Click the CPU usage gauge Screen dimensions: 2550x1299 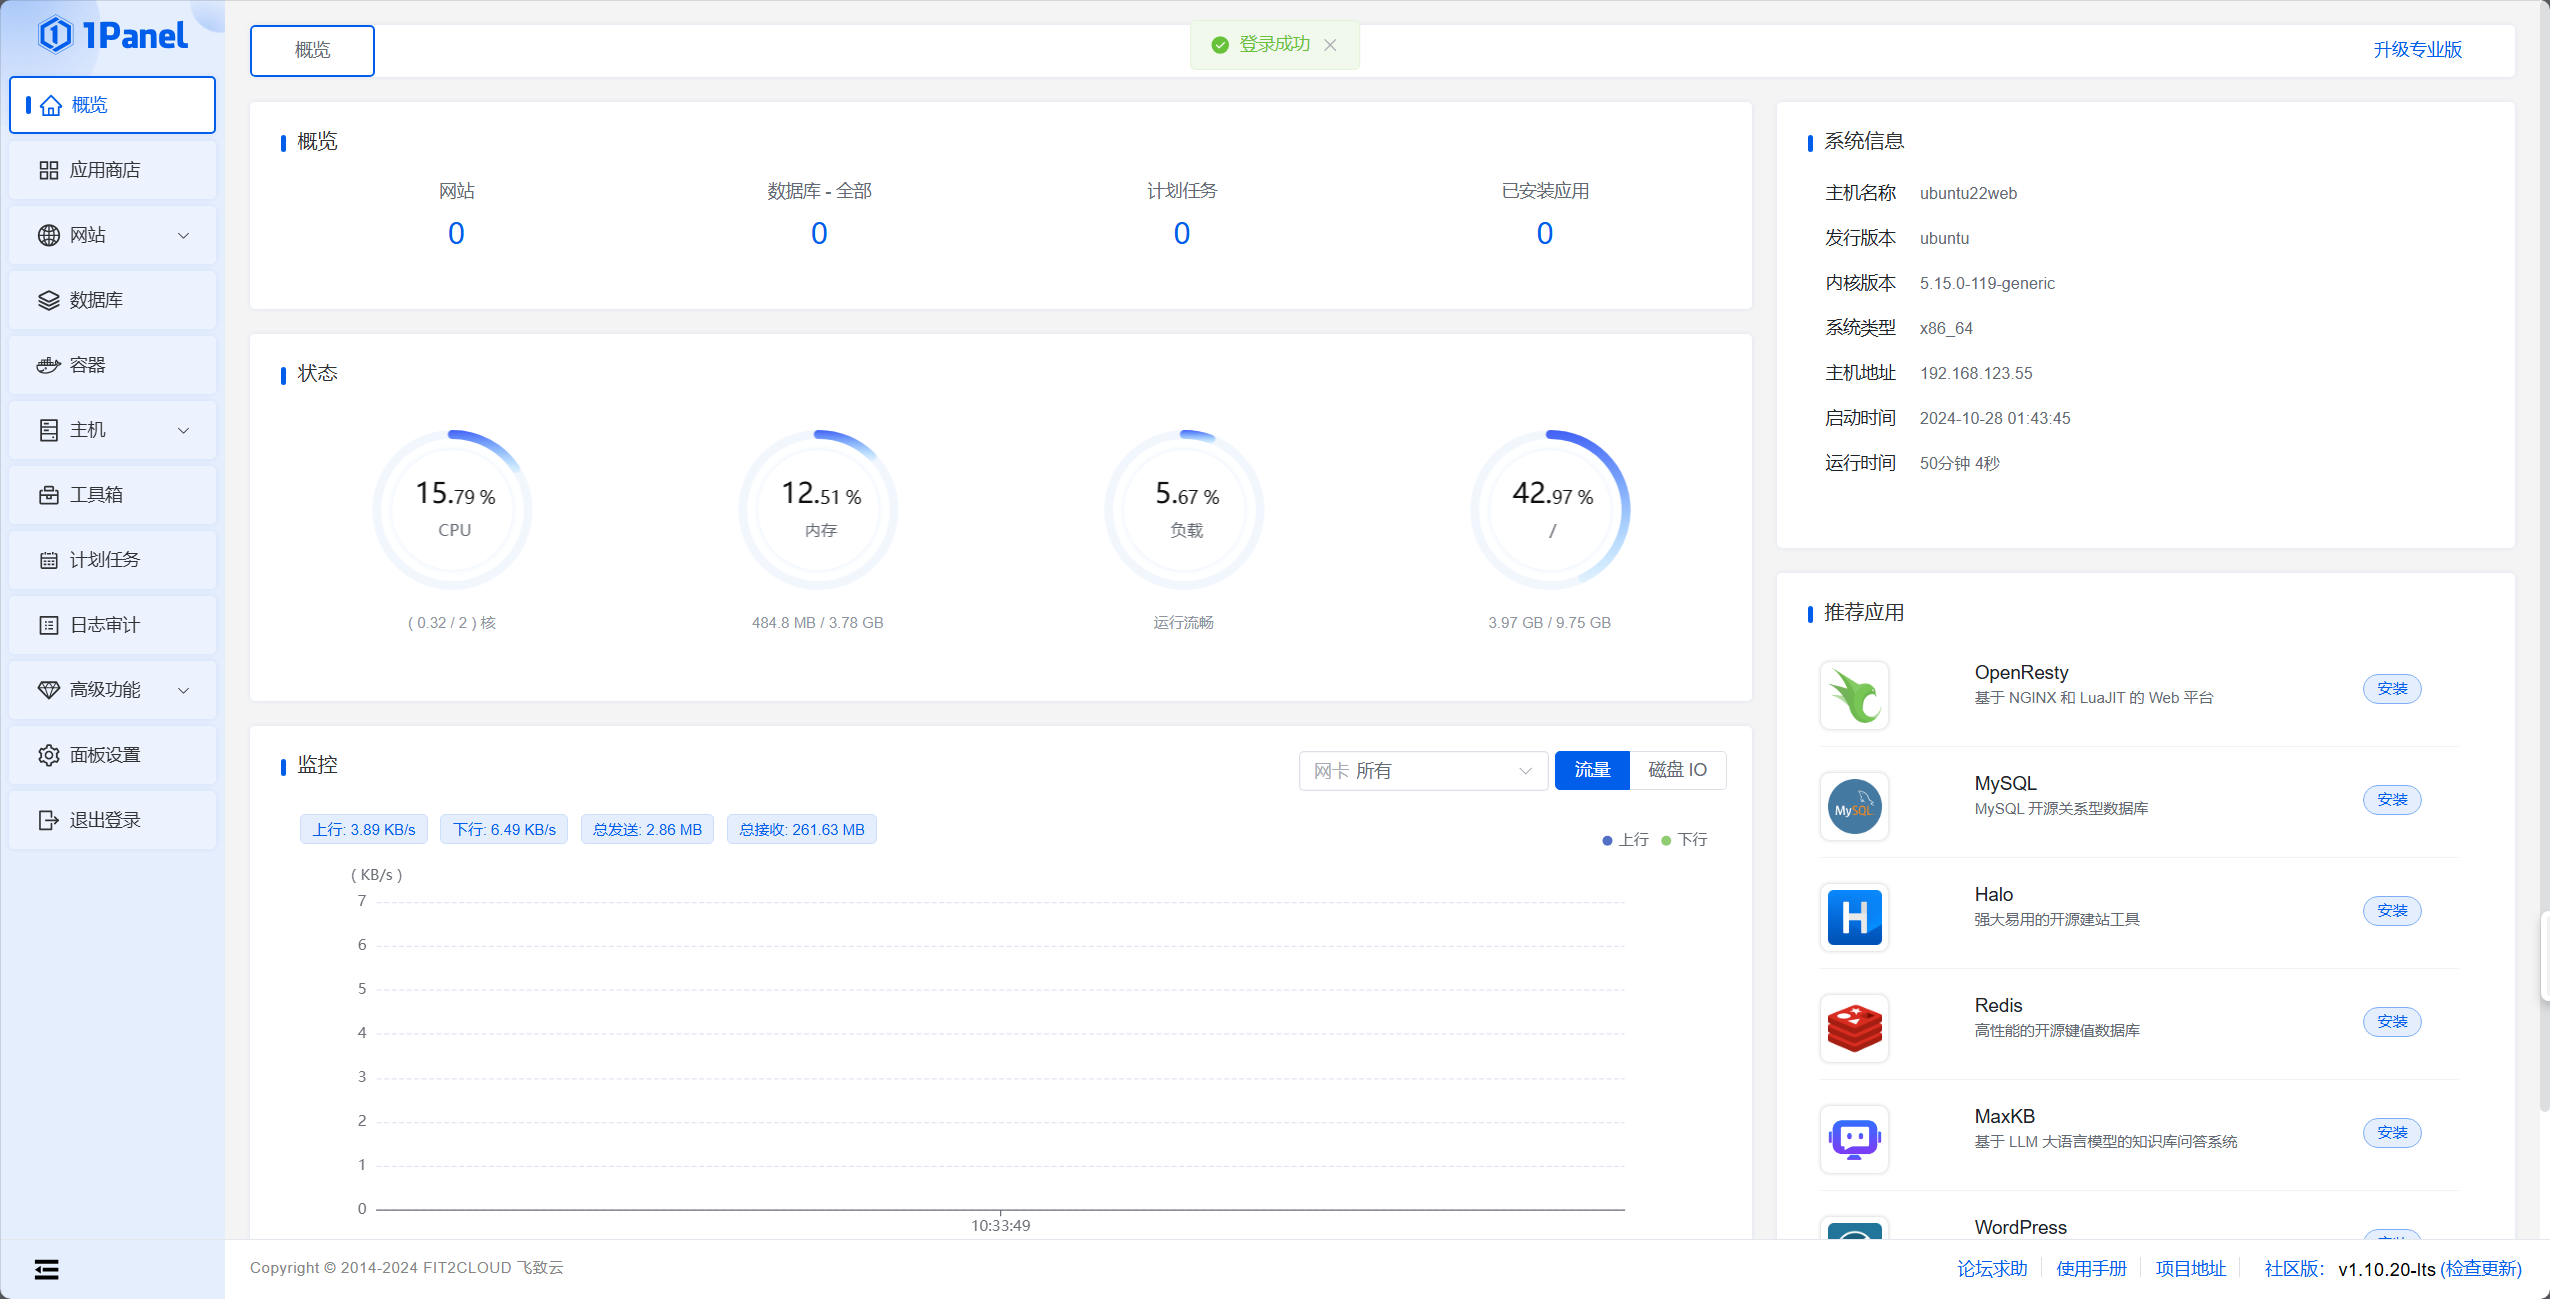pos(454,510)
